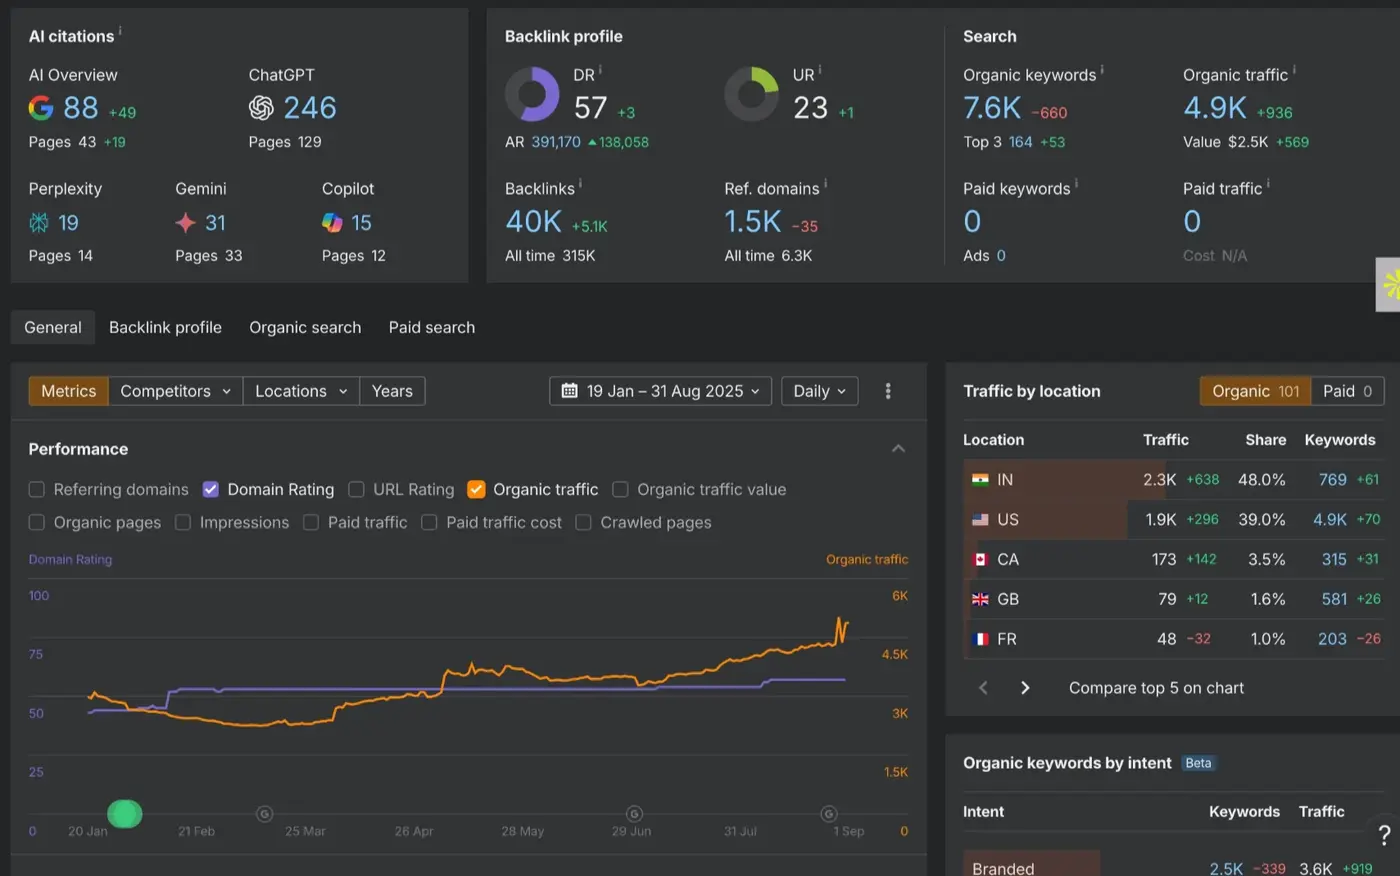The height and width of the screenshot is (876, 1400).
Task: Open 769 keywords for India row
Action: [x=1332, y=480]
